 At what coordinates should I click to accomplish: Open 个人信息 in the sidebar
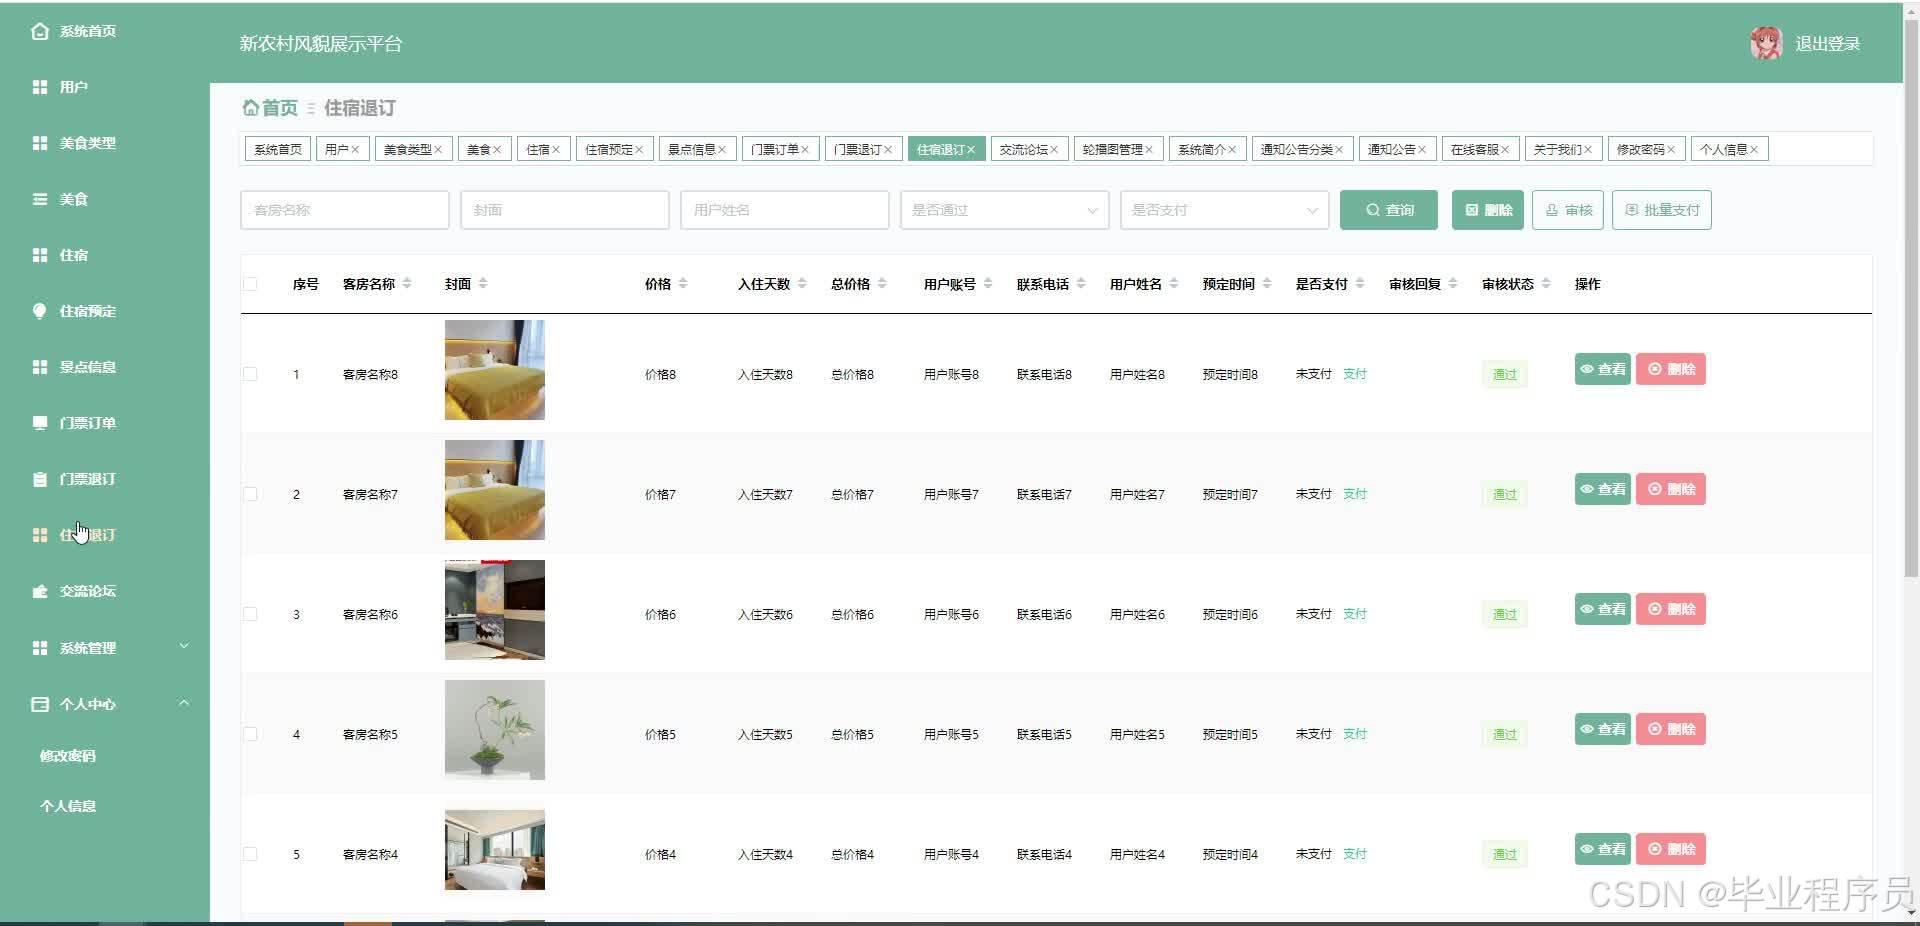(68, 806)
